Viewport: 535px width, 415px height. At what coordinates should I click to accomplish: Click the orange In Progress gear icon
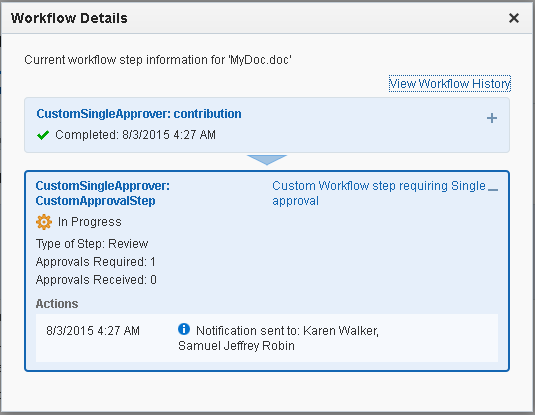pyautogui.click(x=44, y=222)
